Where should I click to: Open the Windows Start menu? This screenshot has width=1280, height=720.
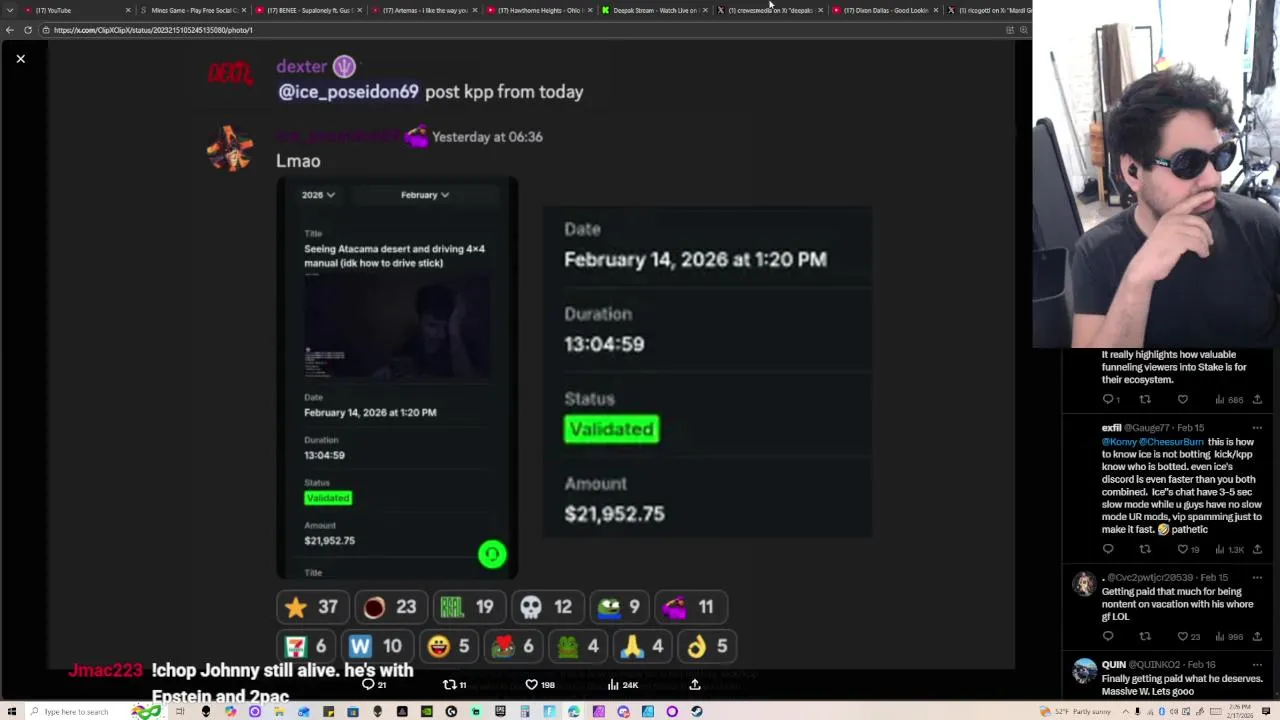(x=11, y=712)
